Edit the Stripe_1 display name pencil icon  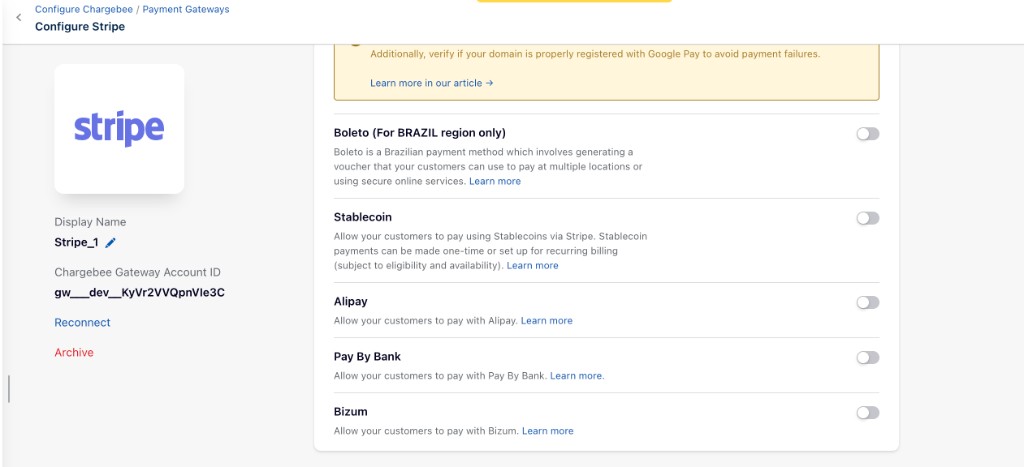pyautogui.click(x=110, y=243)
